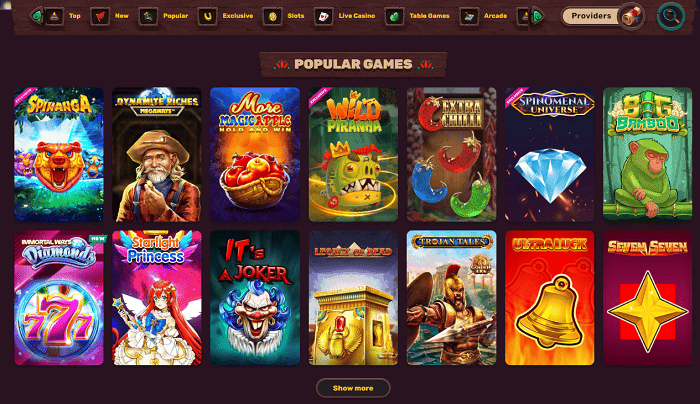Image resolution: width=700 pixels, height=404 pixels.
Task: Click the left category scroll arrow
Action: tap(37, 16)
